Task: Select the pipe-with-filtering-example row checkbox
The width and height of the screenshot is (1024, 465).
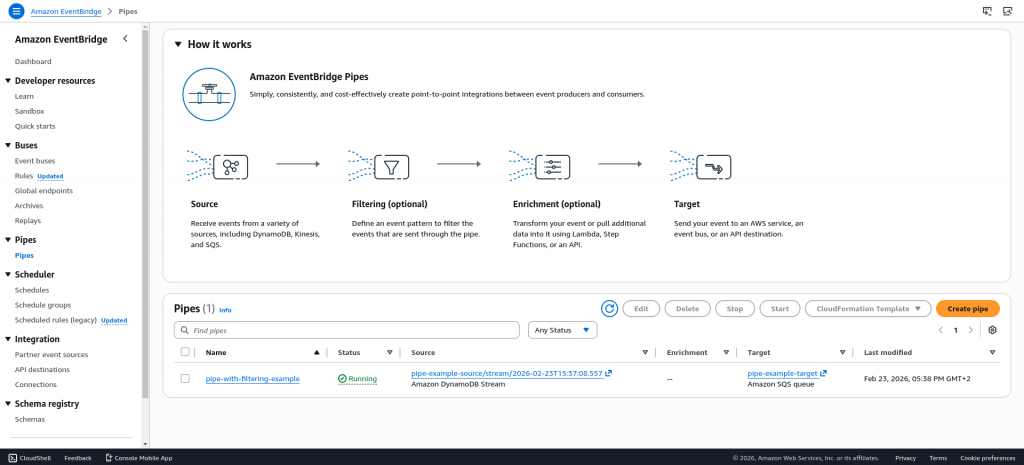Action: [185, 379]
